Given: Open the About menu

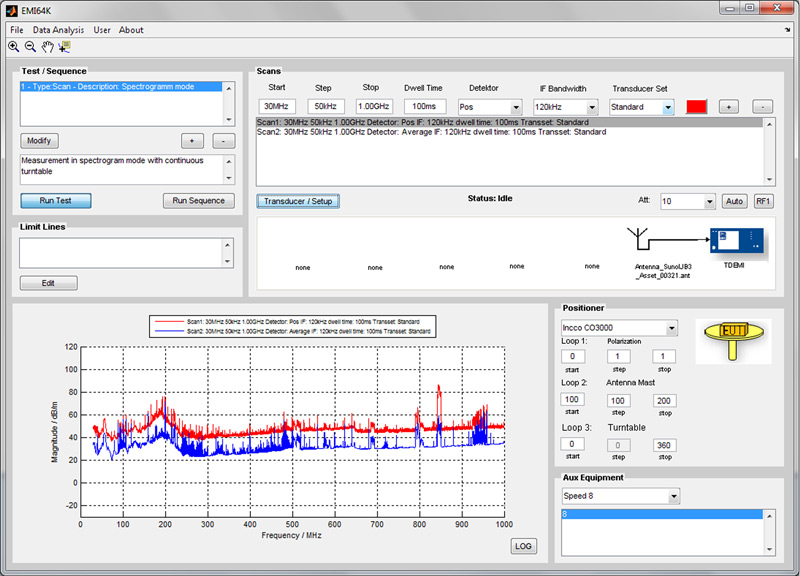Looking at the screenshot, I should click(131, 30).
